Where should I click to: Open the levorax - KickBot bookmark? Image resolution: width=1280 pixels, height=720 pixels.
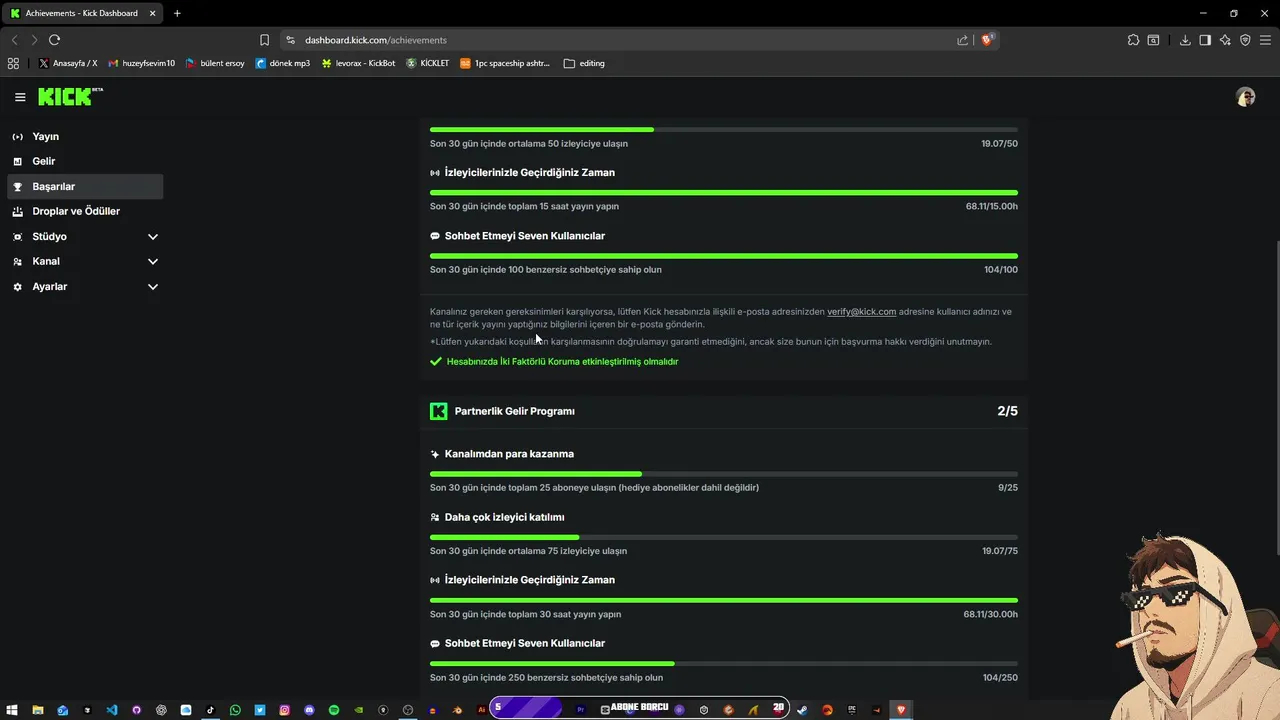358,63
